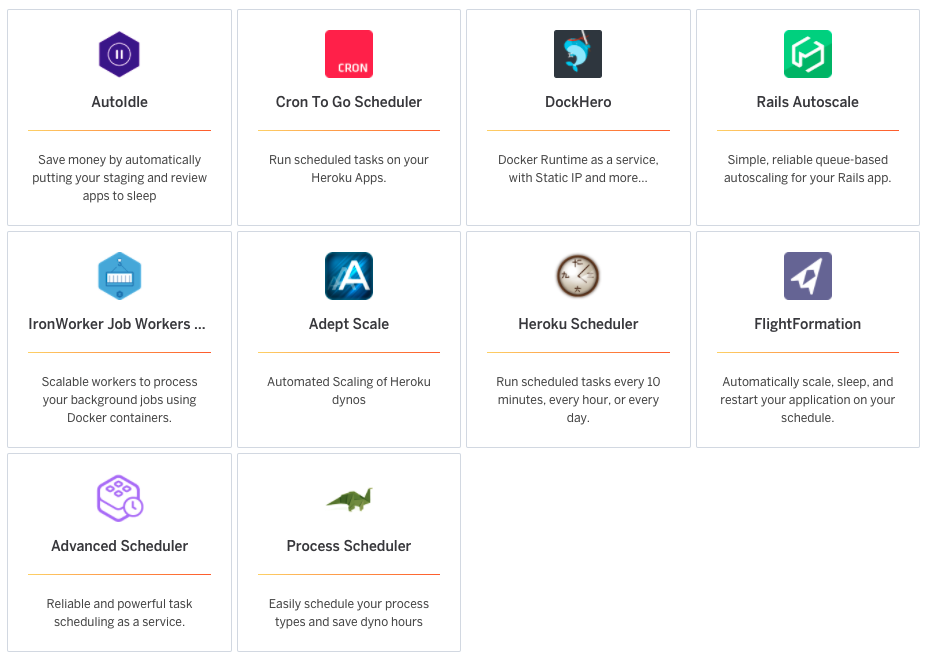The width and height of the screenshot is (930, 662).
Task: Click the Heroku Scheduler title
Action: [578, 324]
